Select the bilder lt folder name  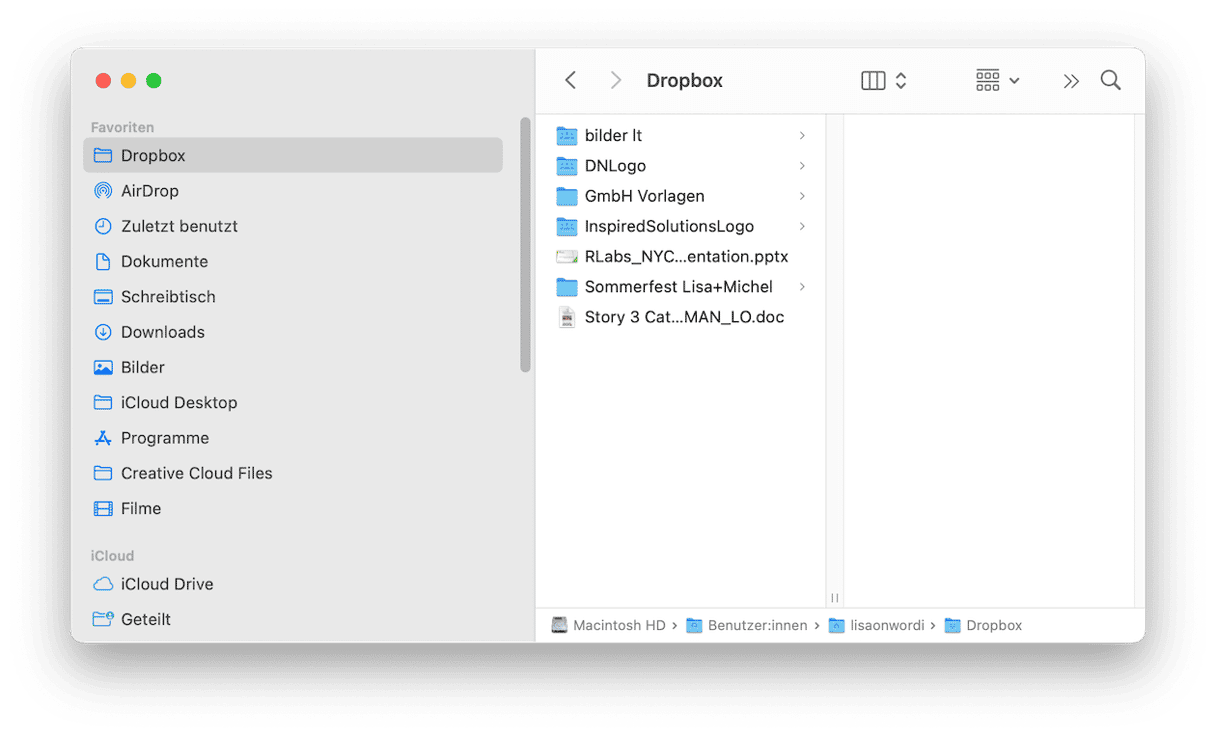click(613, 135)
